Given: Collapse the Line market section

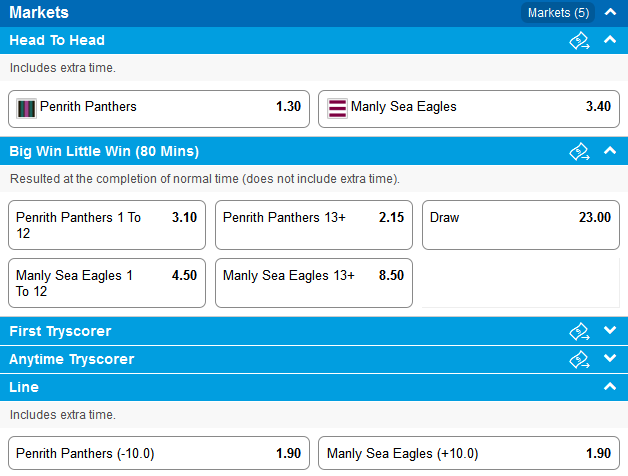Looking at the screenshot, I should [x=610, y=387].
